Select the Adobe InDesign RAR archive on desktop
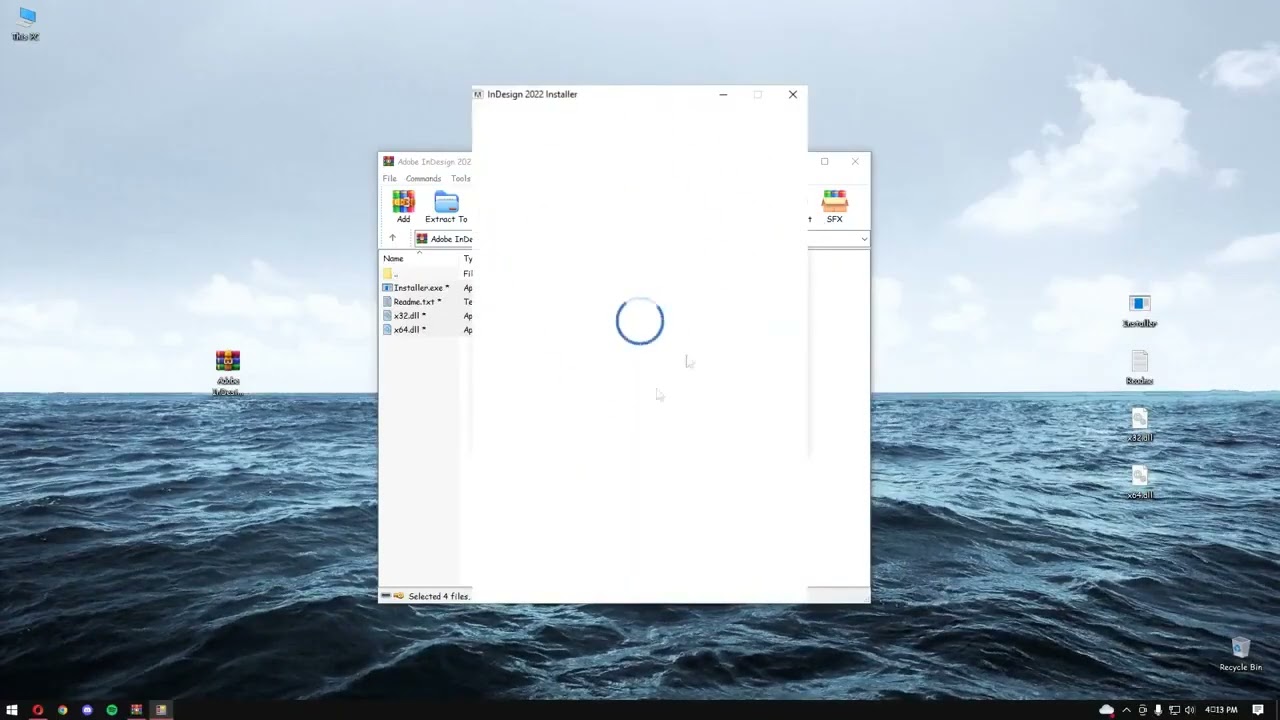The height and width of the screenshot is (720, 1280). click(x=228, y=373)
